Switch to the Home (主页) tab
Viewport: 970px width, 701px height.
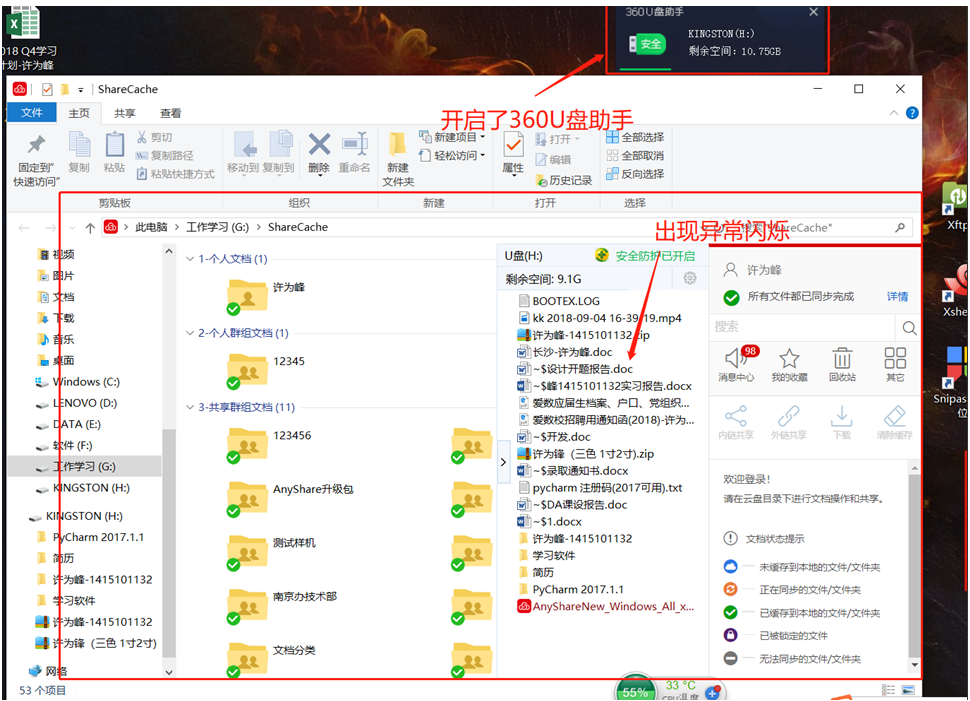pyautogui.click(x=79, y=113)
